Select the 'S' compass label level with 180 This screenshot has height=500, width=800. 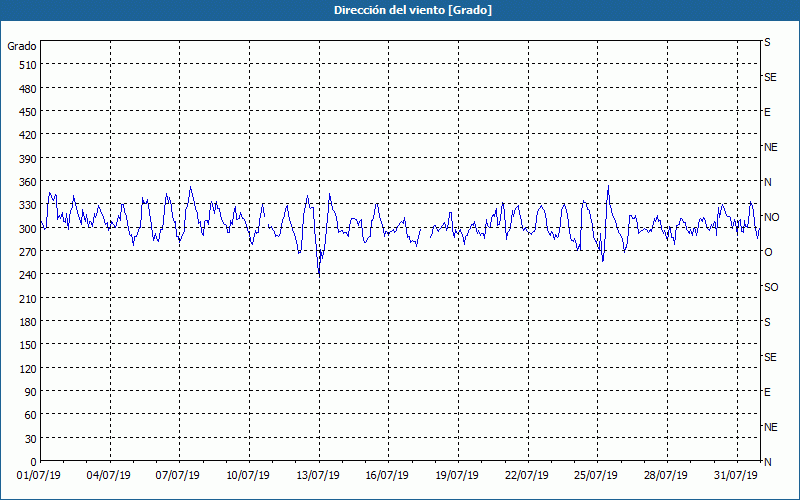[767, 322]
